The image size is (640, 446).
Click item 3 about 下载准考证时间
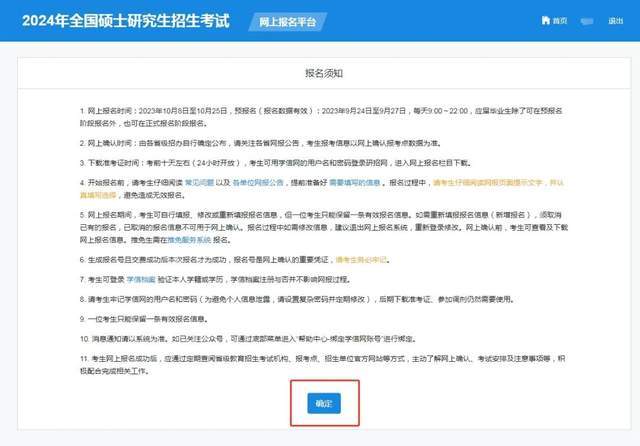point(276,163)
